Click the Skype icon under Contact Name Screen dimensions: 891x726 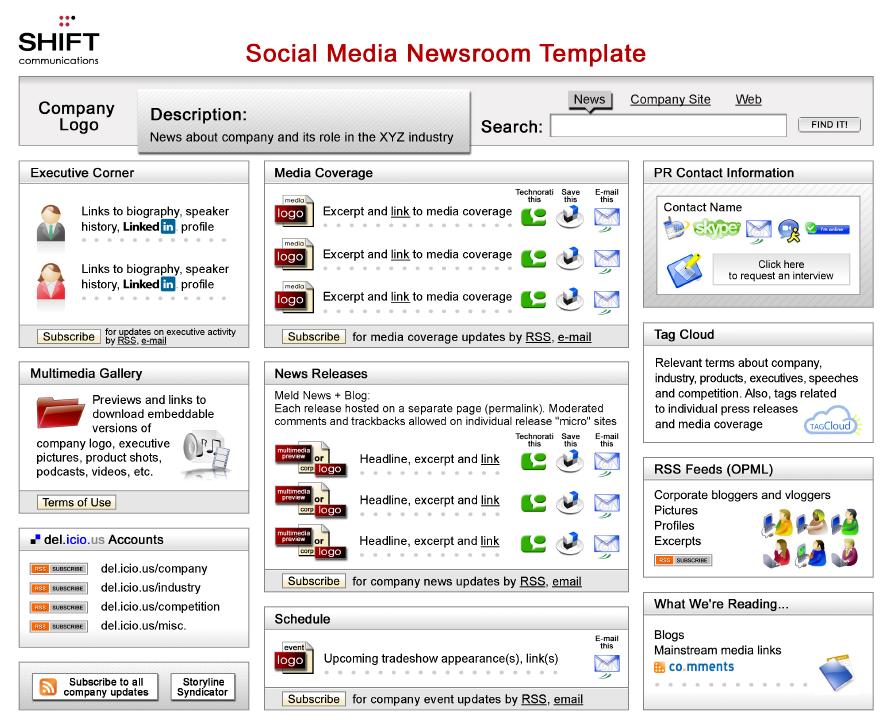[x=717, y=228]
